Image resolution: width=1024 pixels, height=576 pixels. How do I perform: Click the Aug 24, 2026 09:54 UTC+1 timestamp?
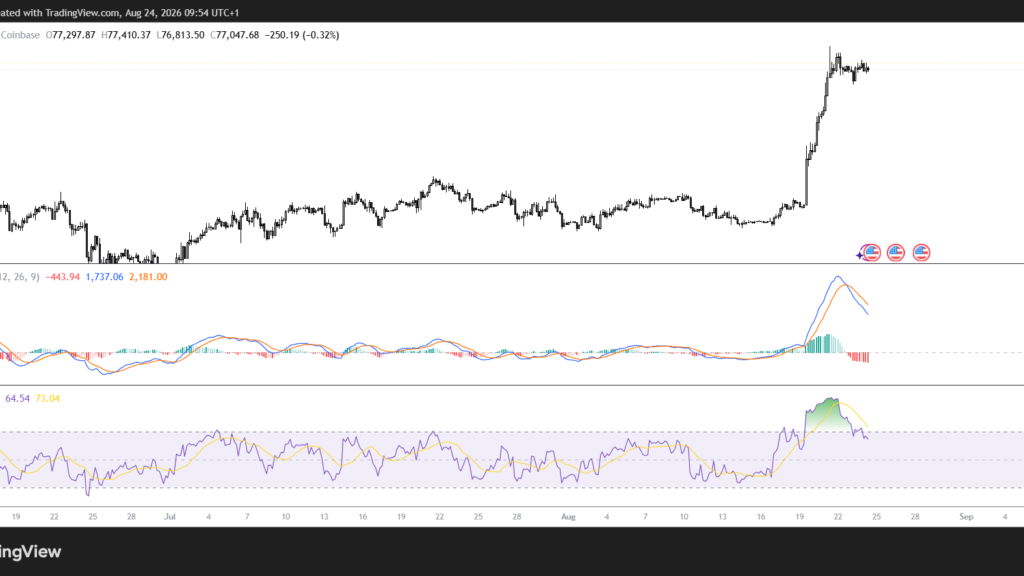click(182, 12)
